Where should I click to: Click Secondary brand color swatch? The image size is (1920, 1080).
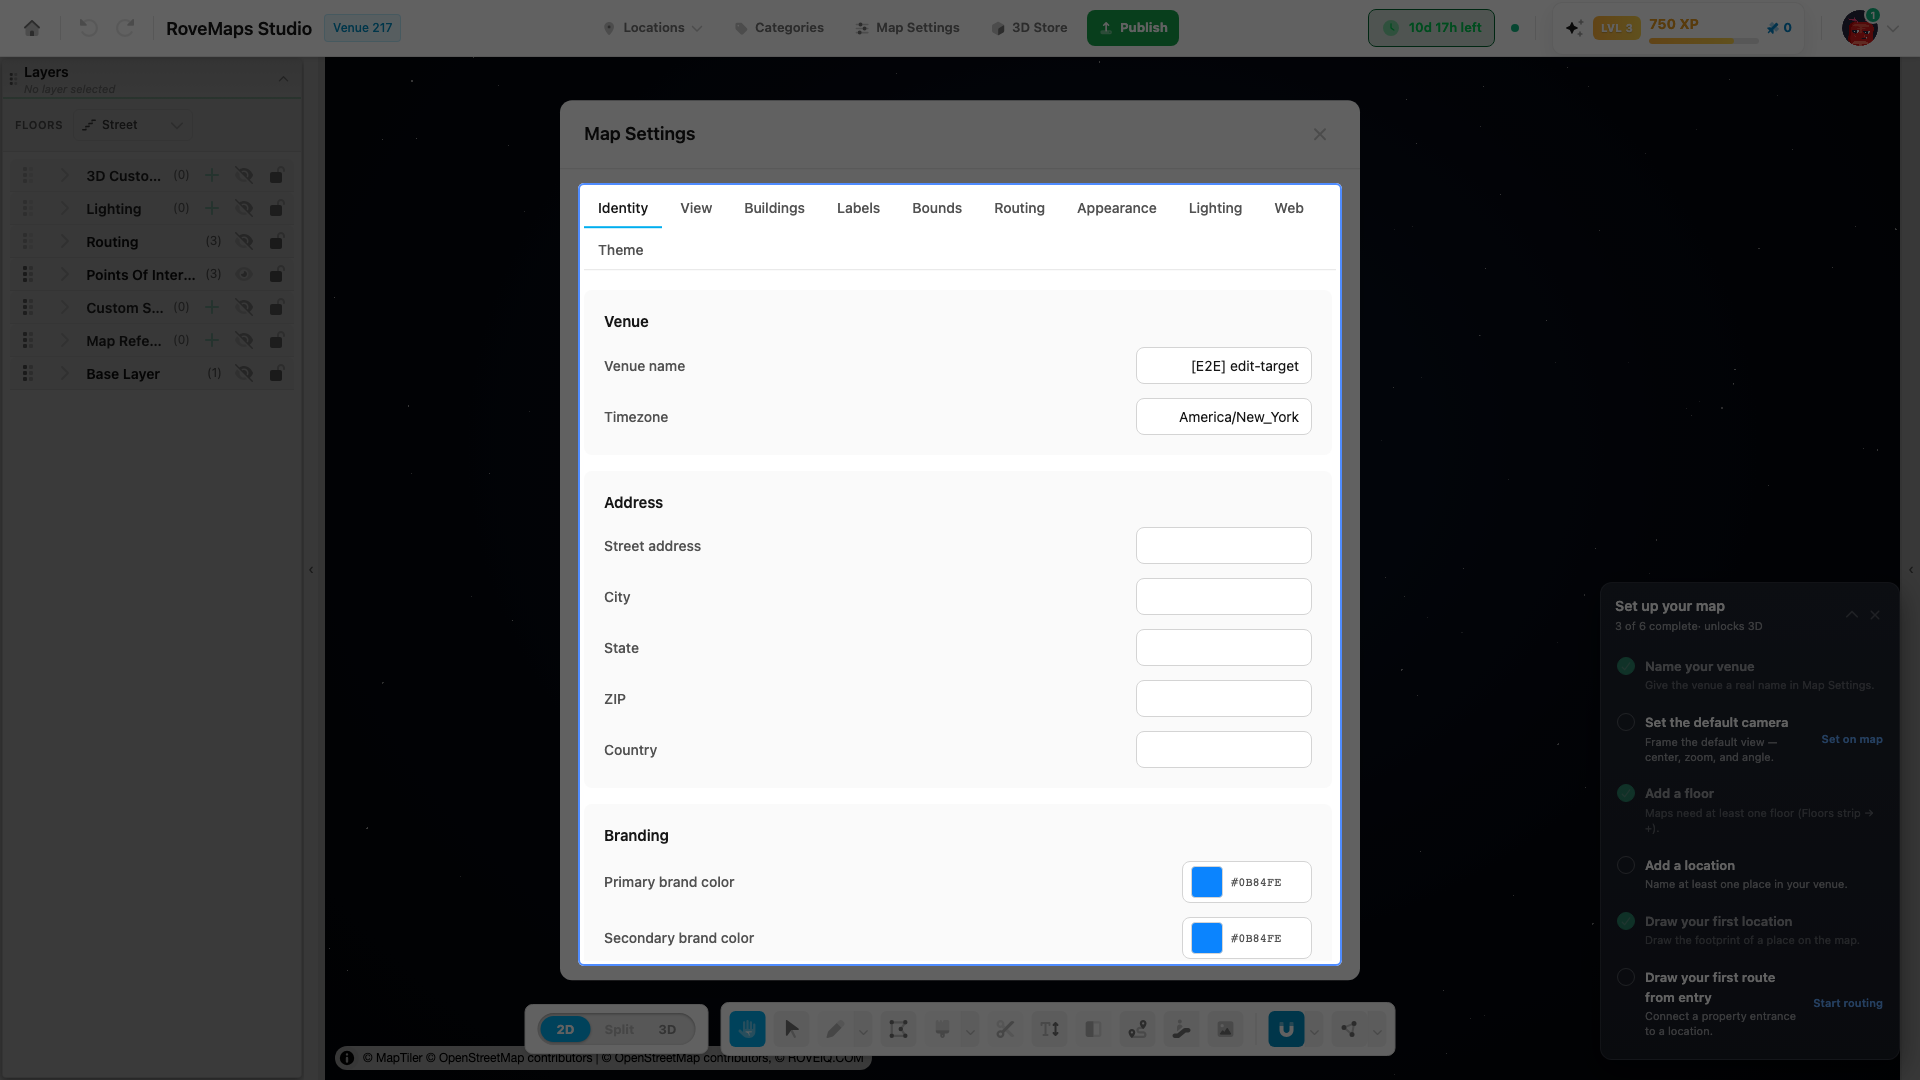pyautogui.click(x=1206, y=938)
